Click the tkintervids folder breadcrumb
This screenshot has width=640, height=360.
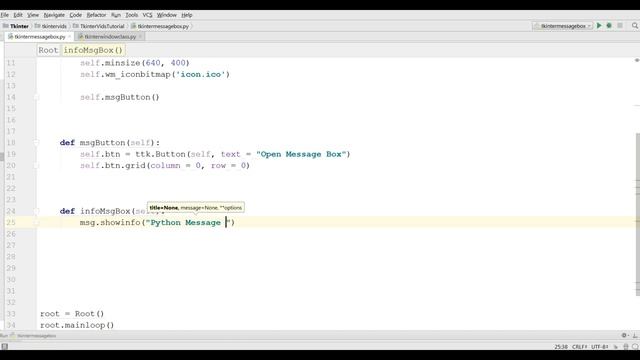51,26
